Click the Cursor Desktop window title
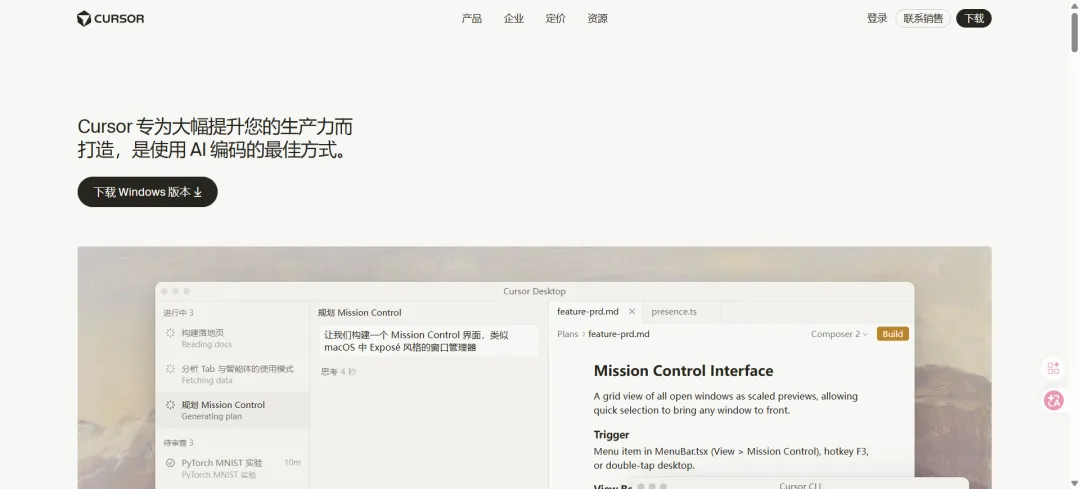The width and height of the screenshot is (1080, 489). [534, 291]
